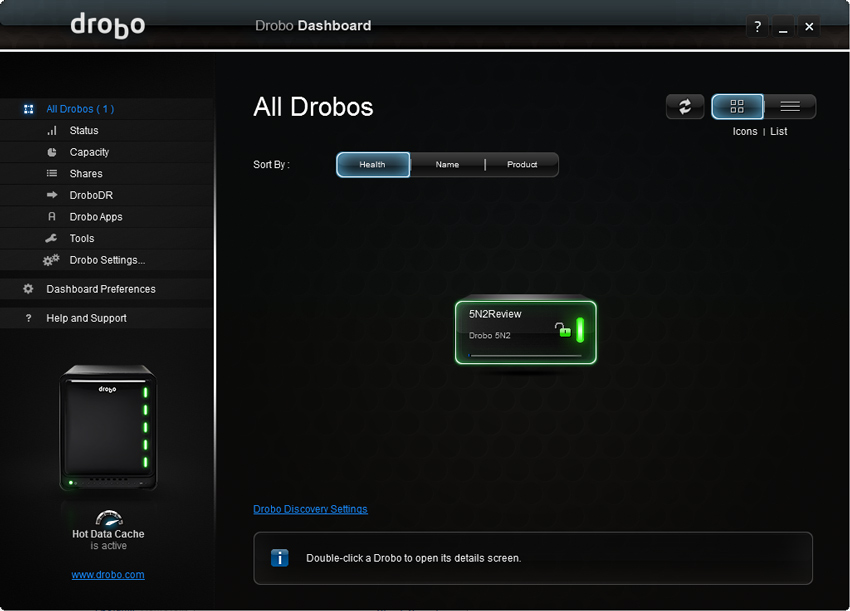Open the Capacity page
Screen dimensions: 850x611
tap(89, 152)
